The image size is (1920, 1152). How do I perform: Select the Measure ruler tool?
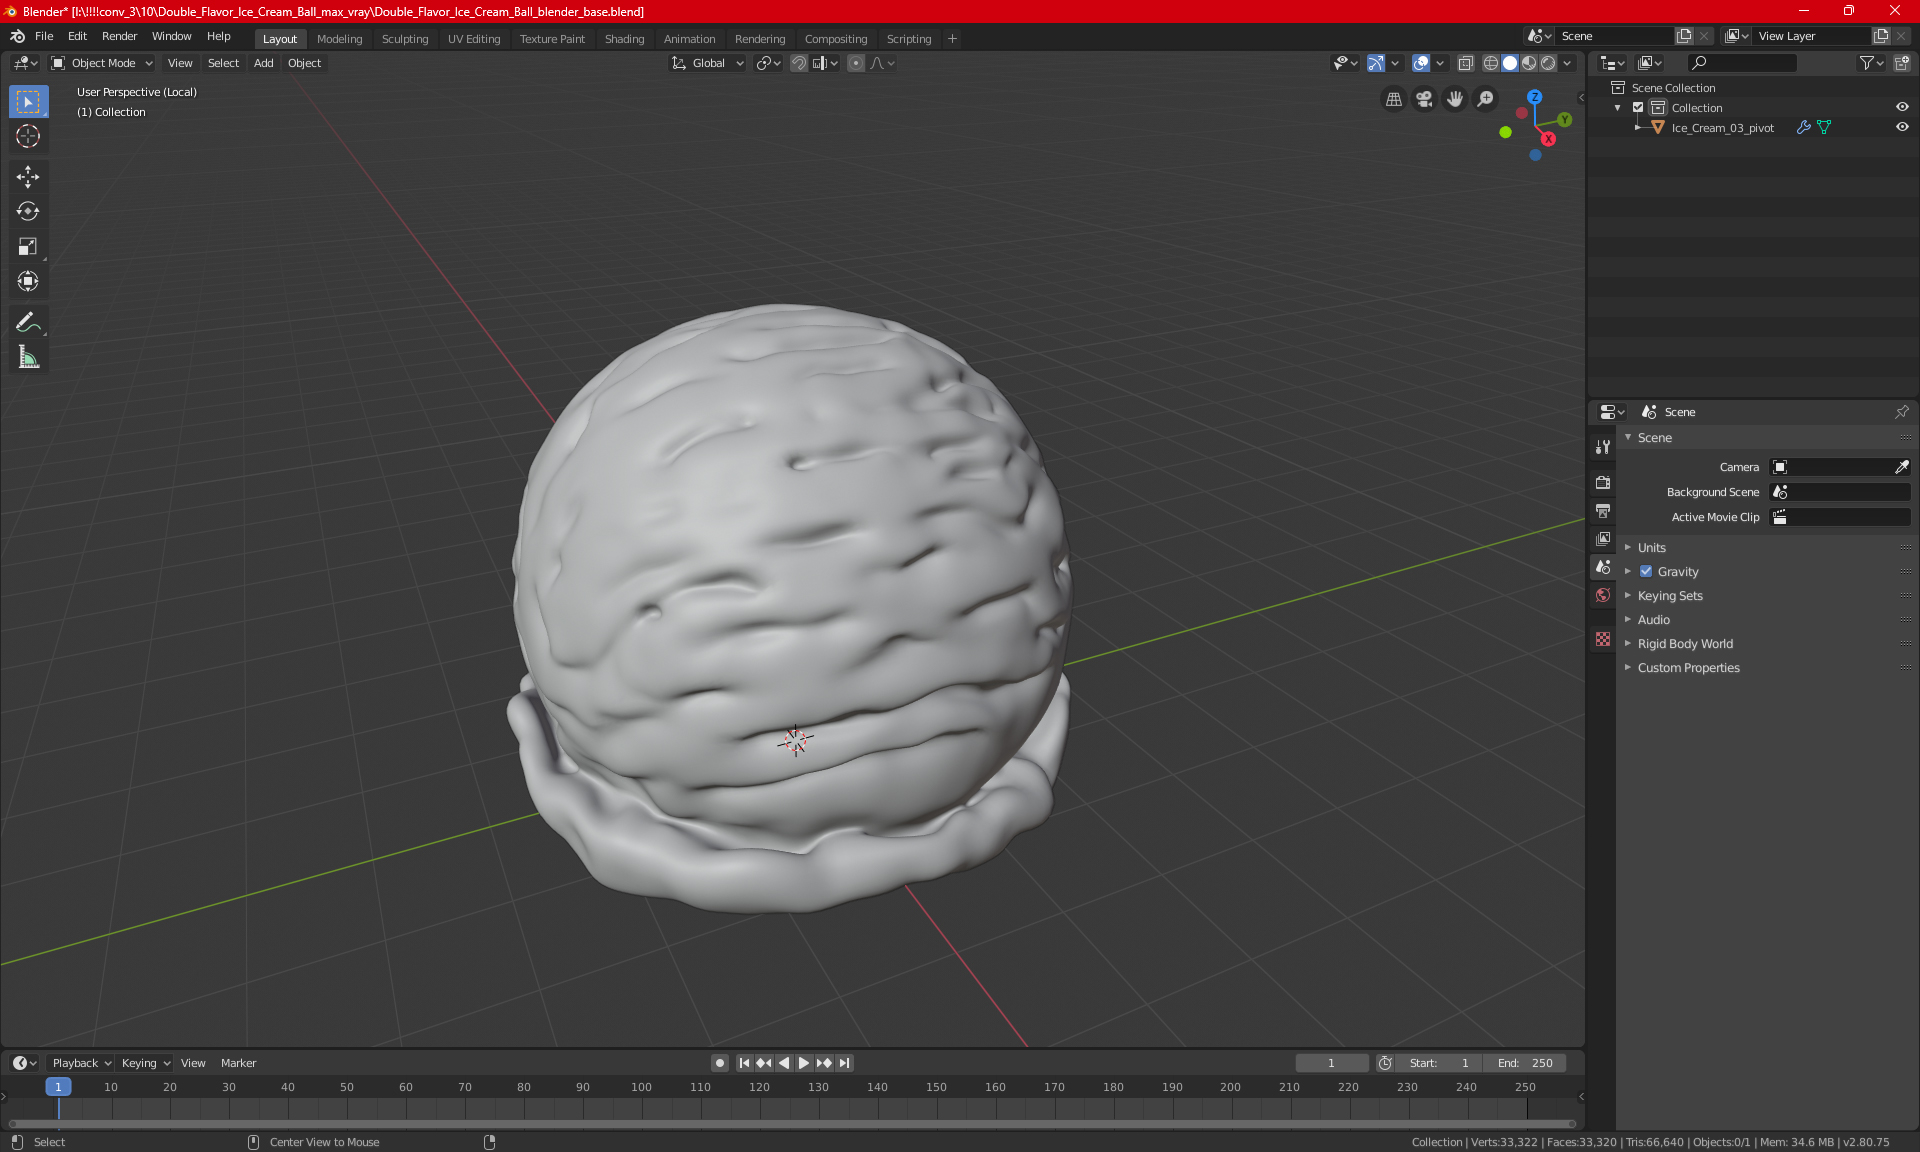coord(28,357)
